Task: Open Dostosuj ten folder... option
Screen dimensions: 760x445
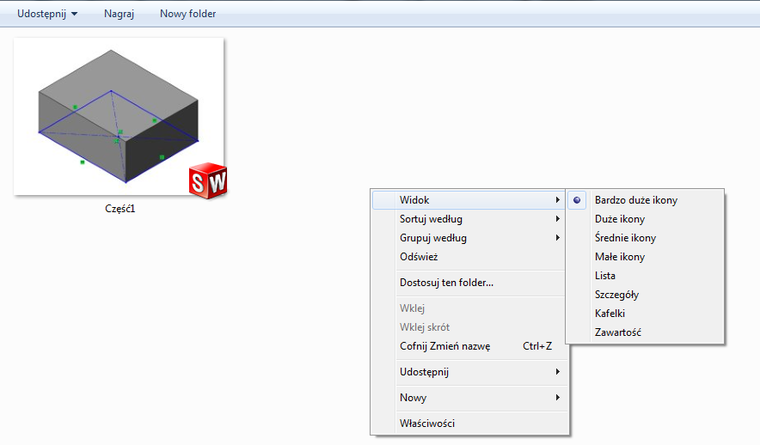Action: (468, 282)
